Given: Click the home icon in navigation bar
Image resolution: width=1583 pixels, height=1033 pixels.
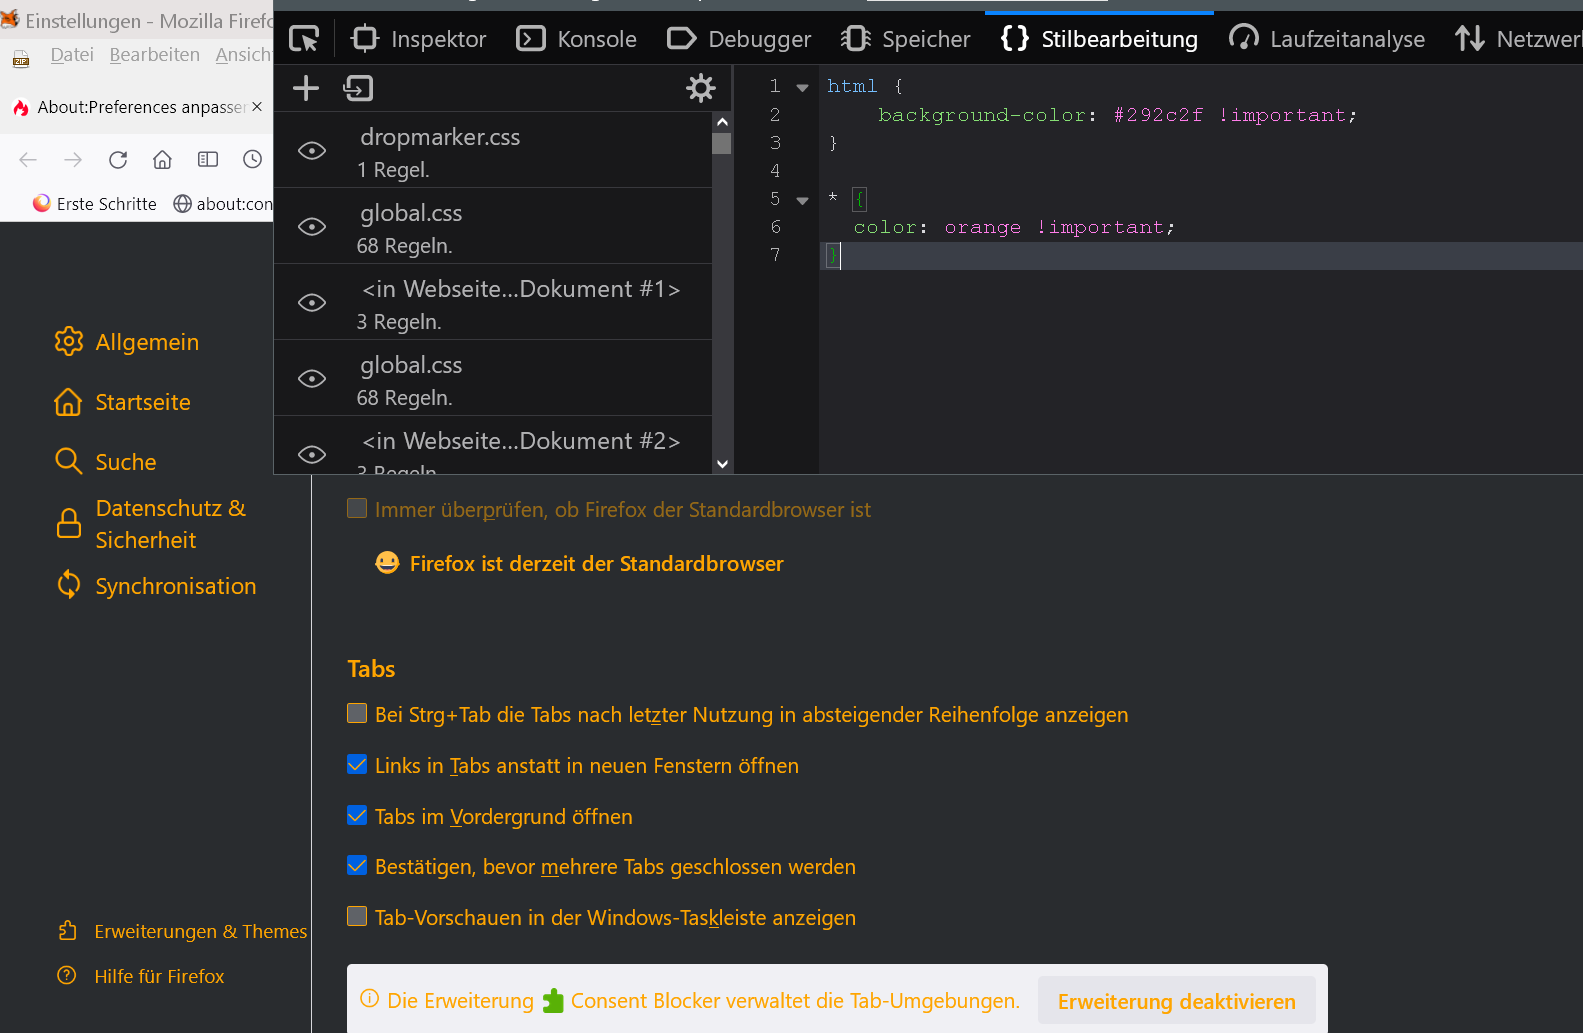Looking at the screenshot, I should click(x=162, y=160).
